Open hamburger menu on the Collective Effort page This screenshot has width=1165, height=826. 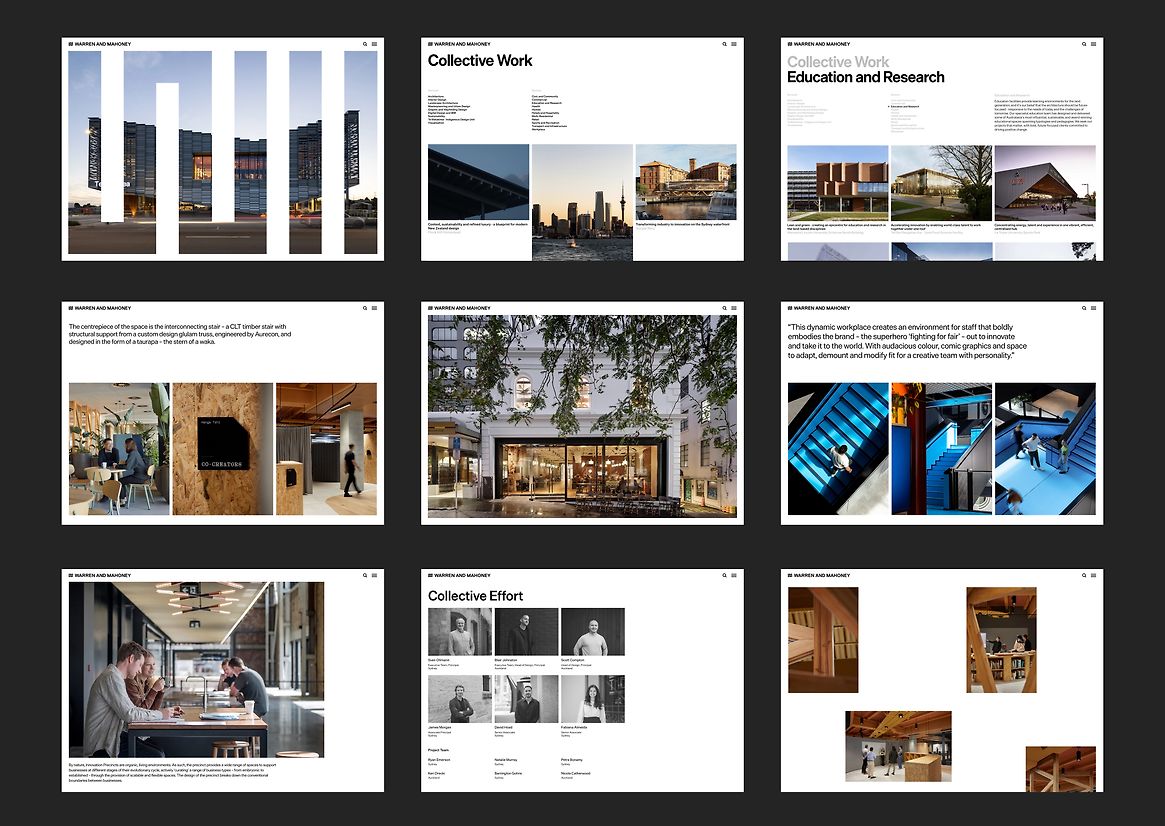[734, 576]
